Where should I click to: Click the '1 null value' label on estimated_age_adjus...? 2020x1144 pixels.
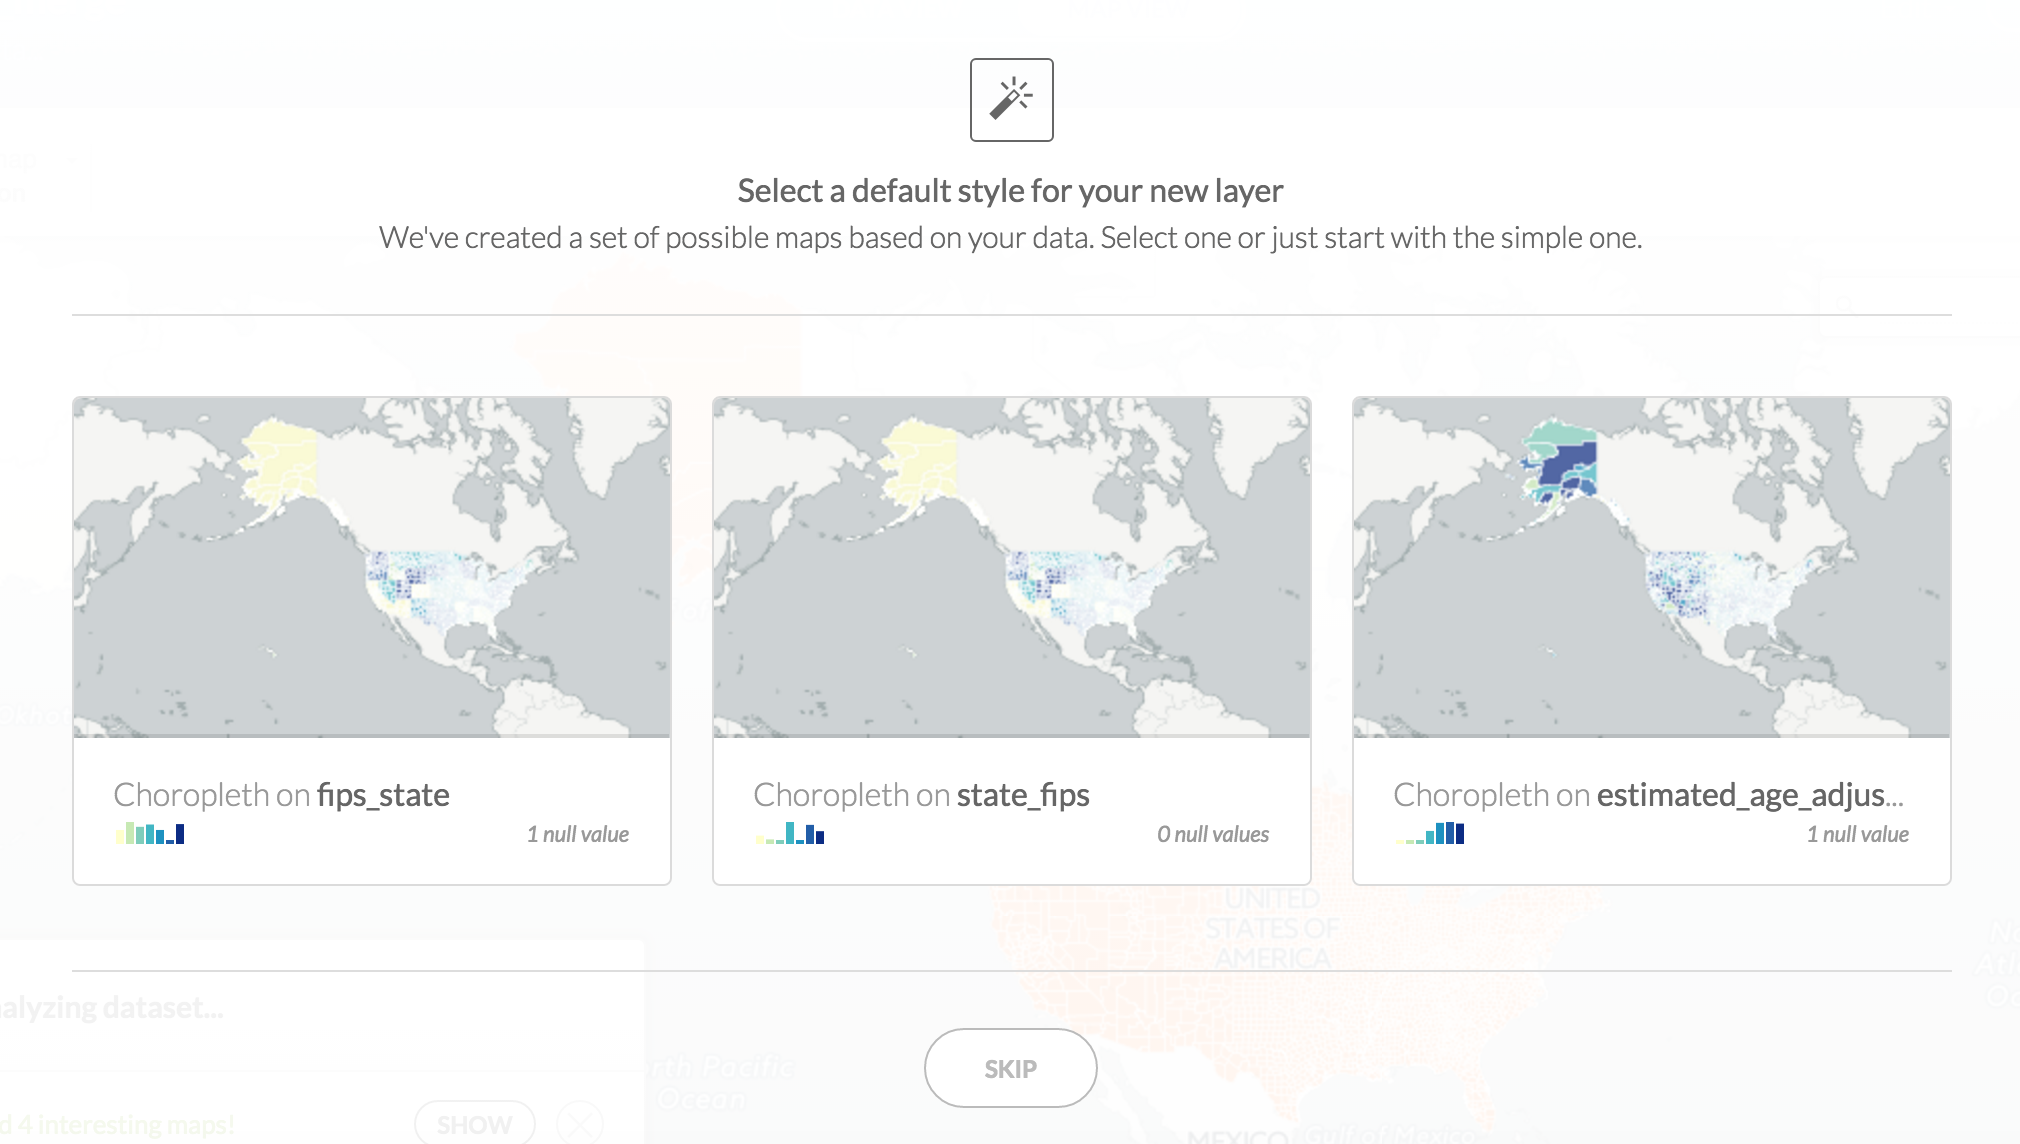(x=1857, y=833)
